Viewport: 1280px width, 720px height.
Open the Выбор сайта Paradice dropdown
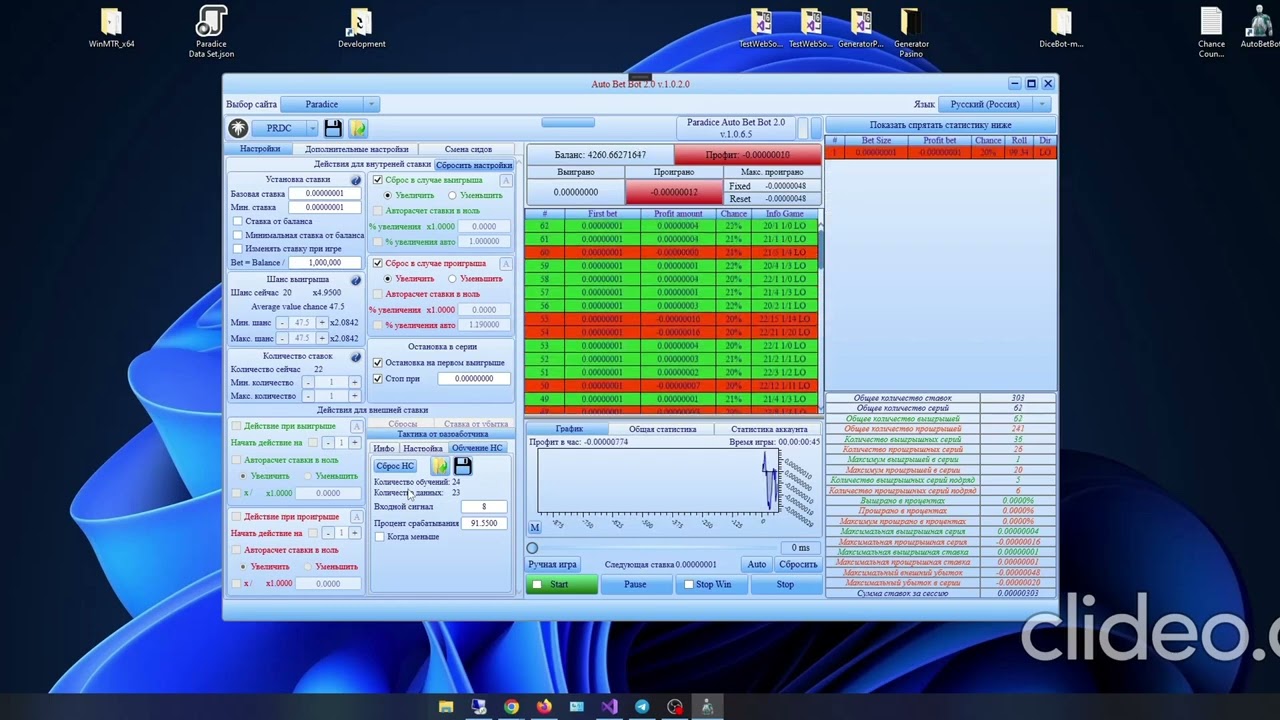click(329, 104)
